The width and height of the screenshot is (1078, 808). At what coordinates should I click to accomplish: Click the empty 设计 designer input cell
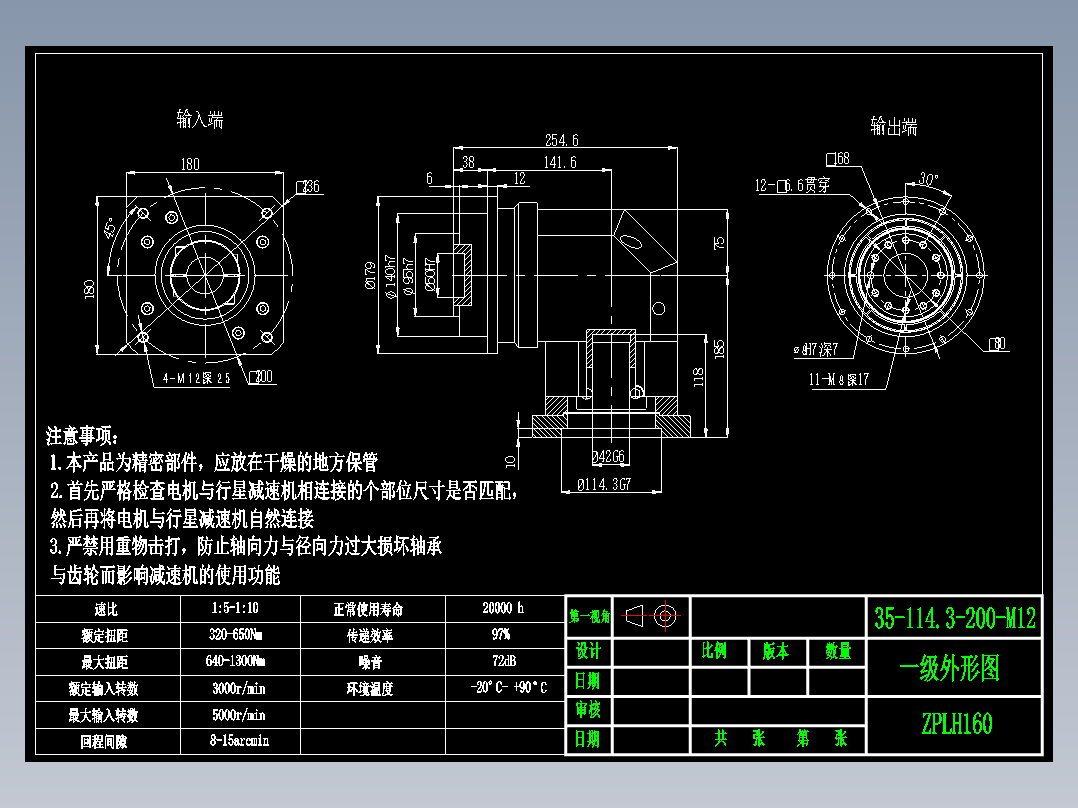pos(650,650)
